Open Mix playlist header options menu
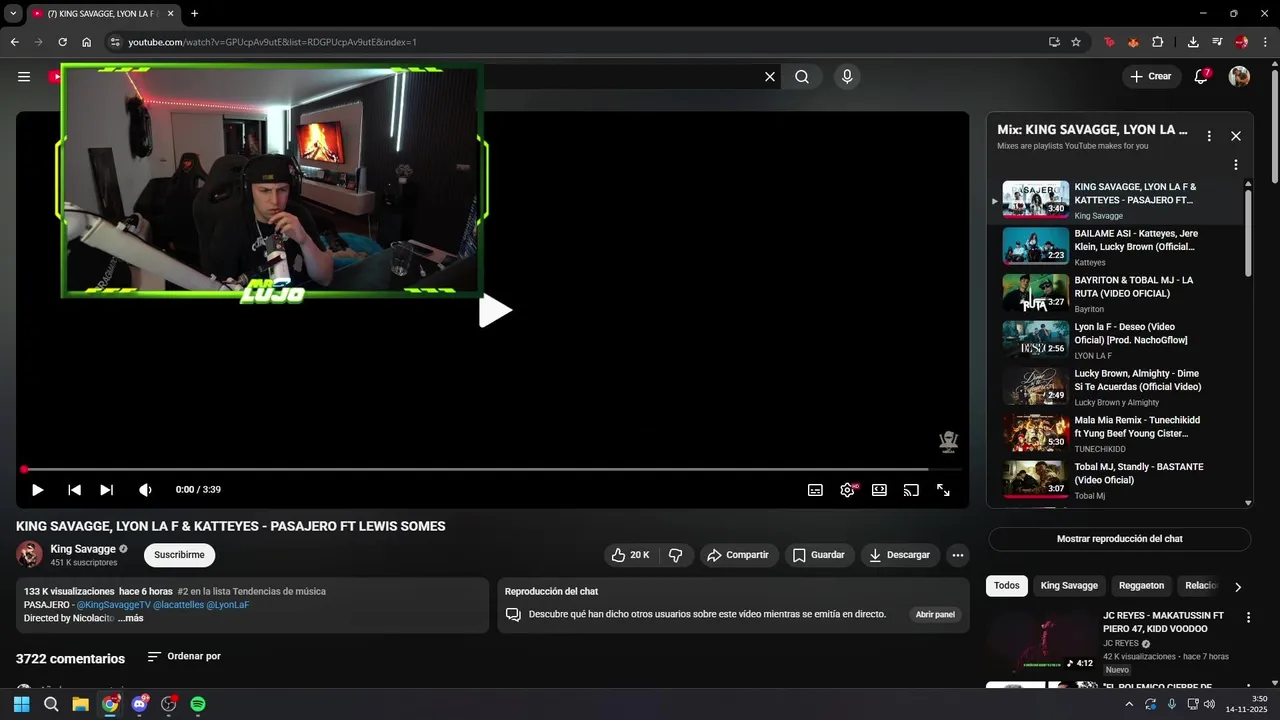Image resolution: width=1280 pixels, height=720 pixels. [1209, 136]
